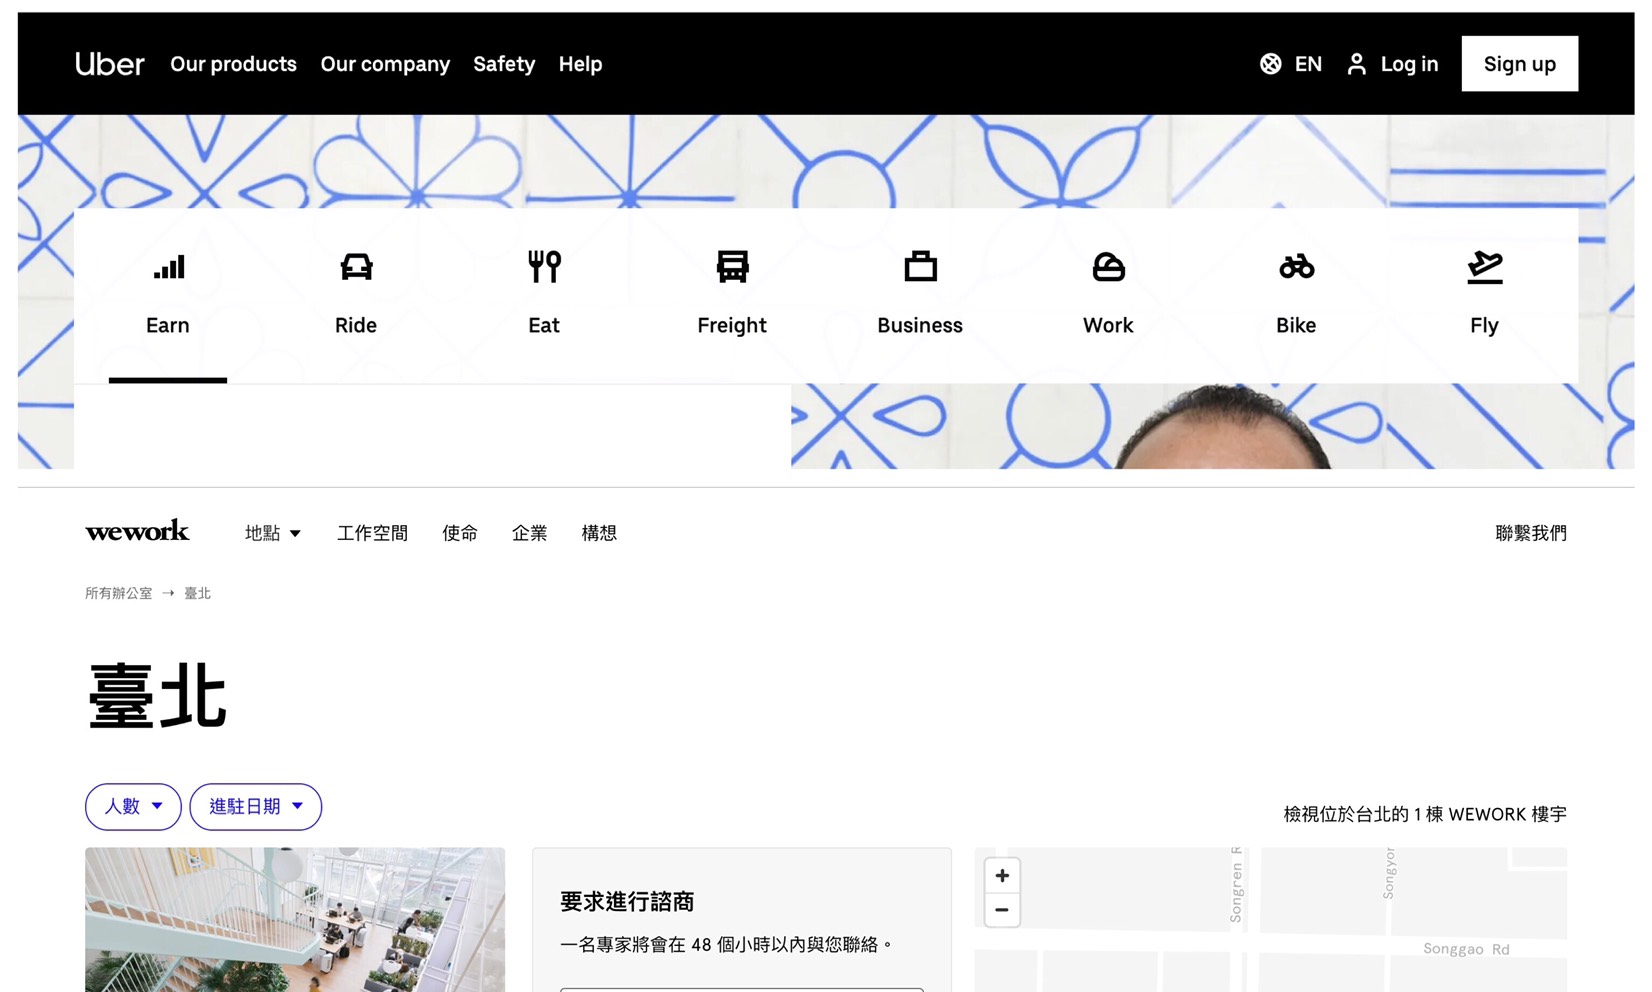Image resolution: width=1652 pixels, height=992 pixels.
Task: Click the 臺北 breadcrumb link
Action: pyautogui.click(x=197, y=593)
